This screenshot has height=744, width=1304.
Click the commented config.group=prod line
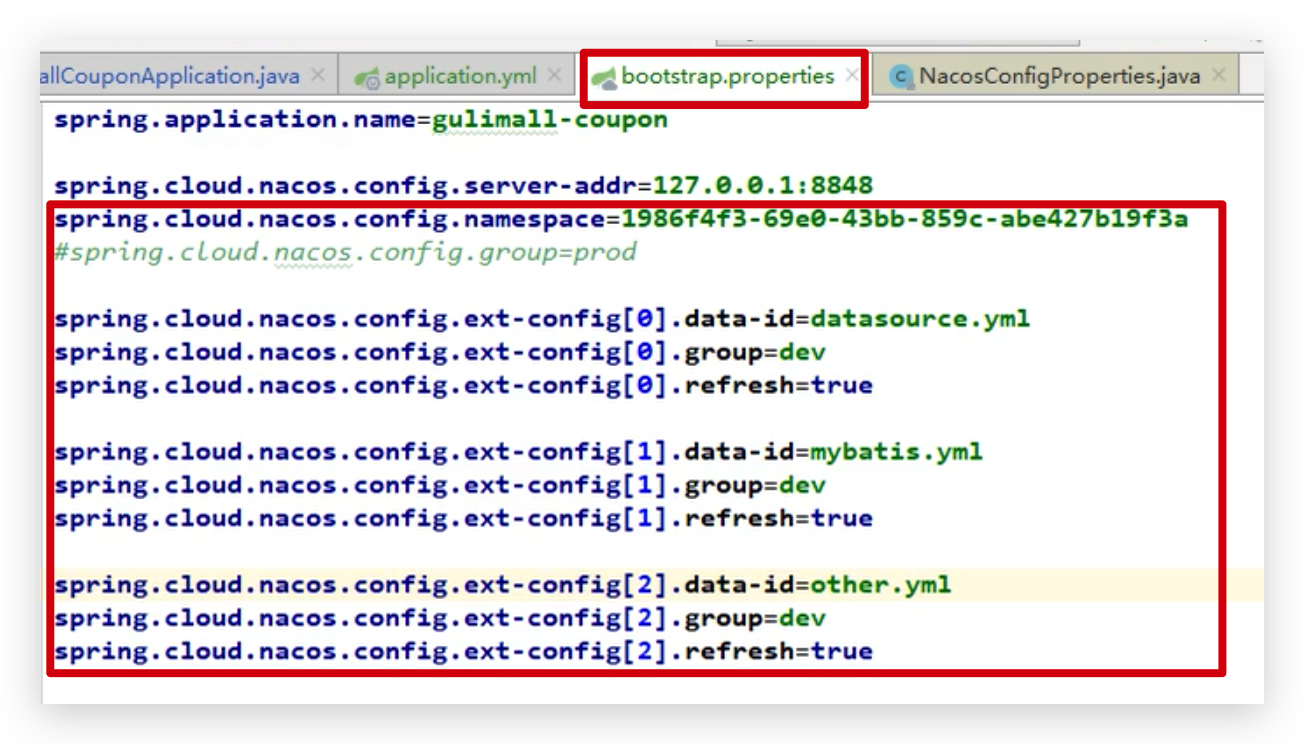(345, 252)
